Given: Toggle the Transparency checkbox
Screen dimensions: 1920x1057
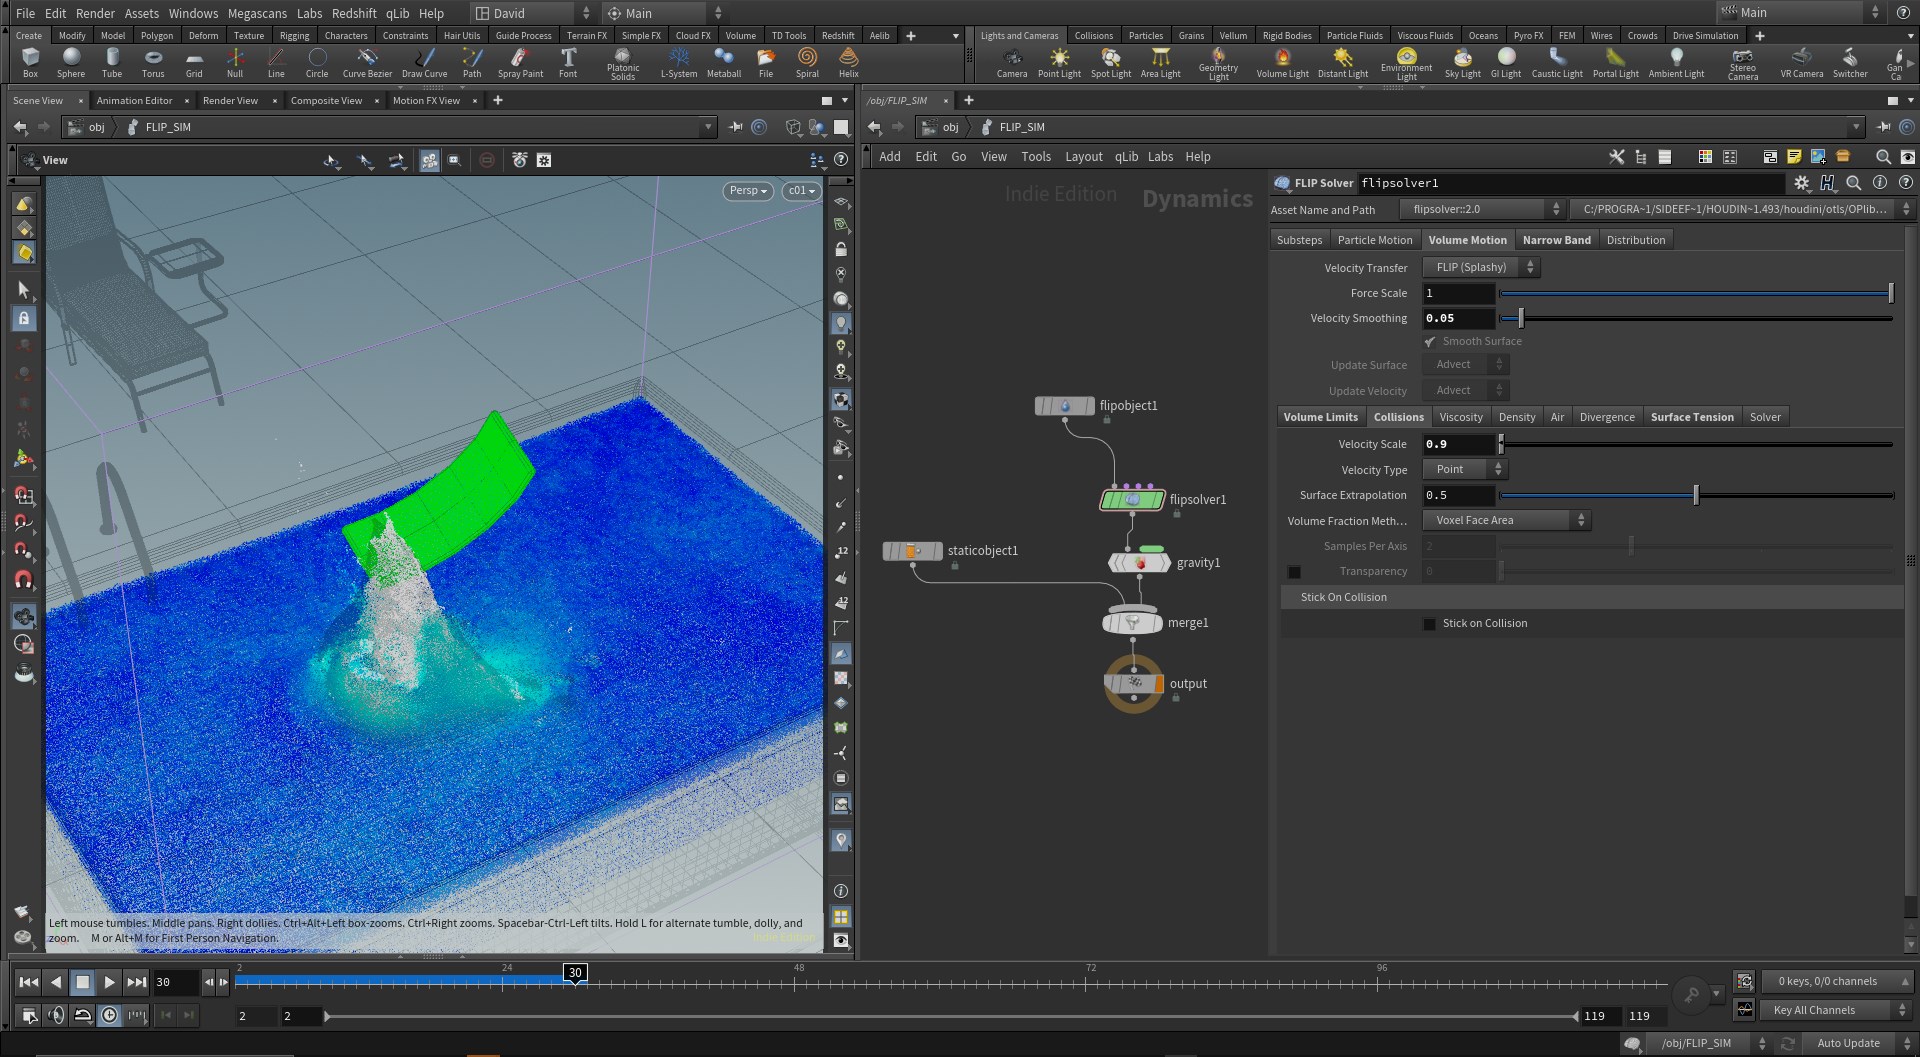Looking at the screenshot, I should (1294, 572).
